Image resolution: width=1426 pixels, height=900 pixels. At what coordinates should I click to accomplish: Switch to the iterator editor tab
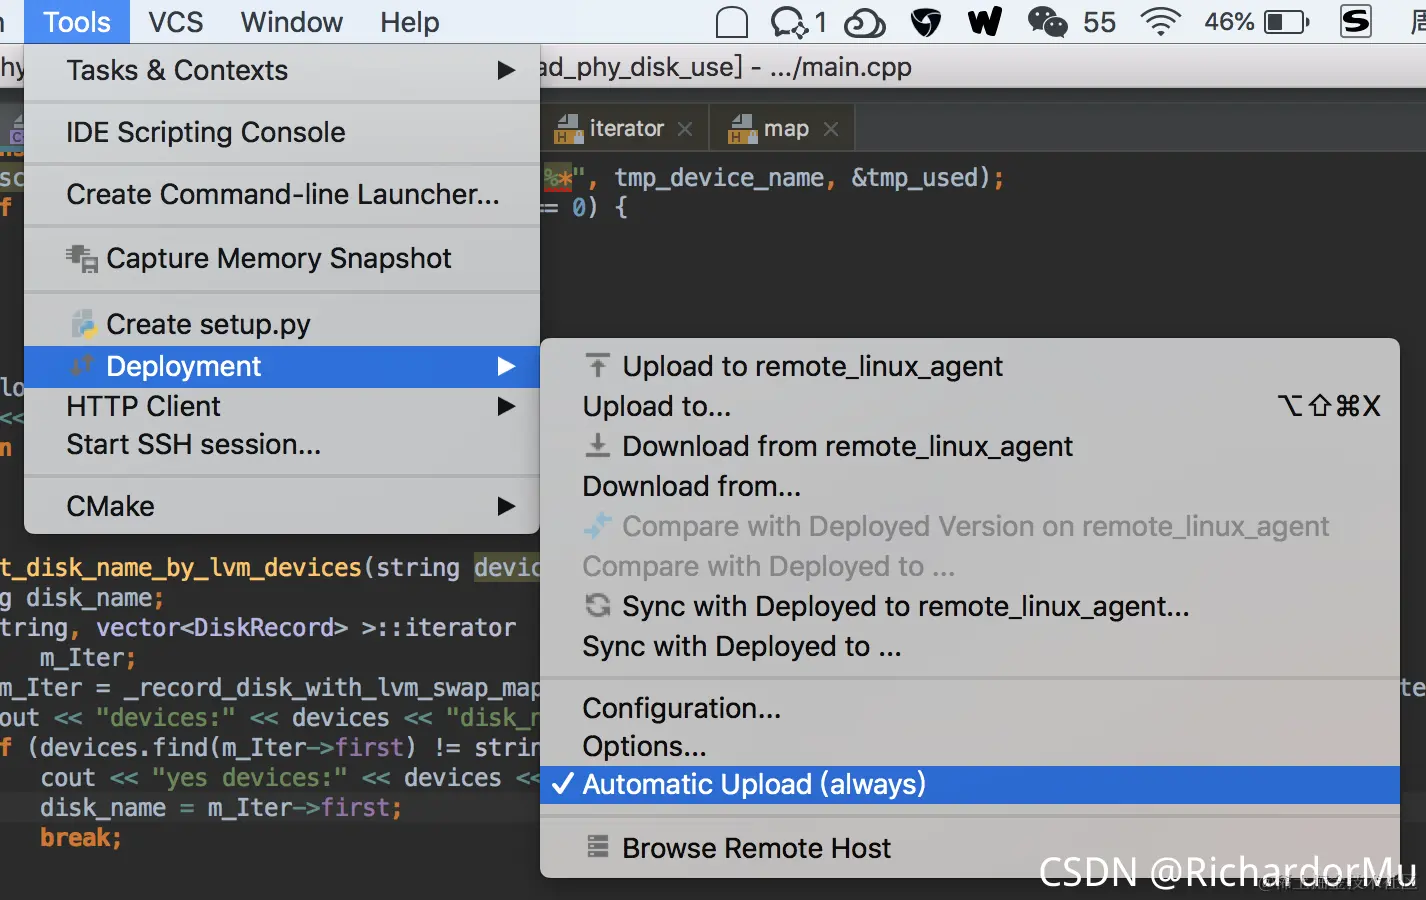626,128
